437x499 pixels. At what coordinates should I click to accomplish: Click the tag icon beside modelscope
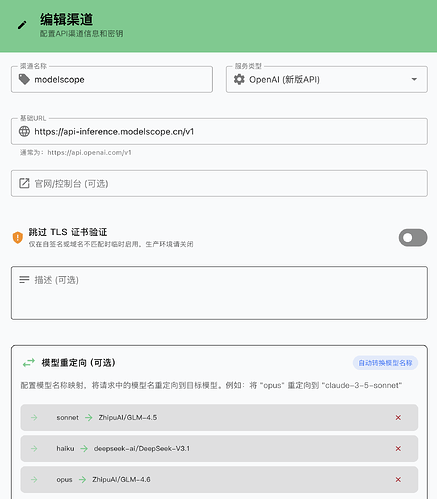click(24, 79)
